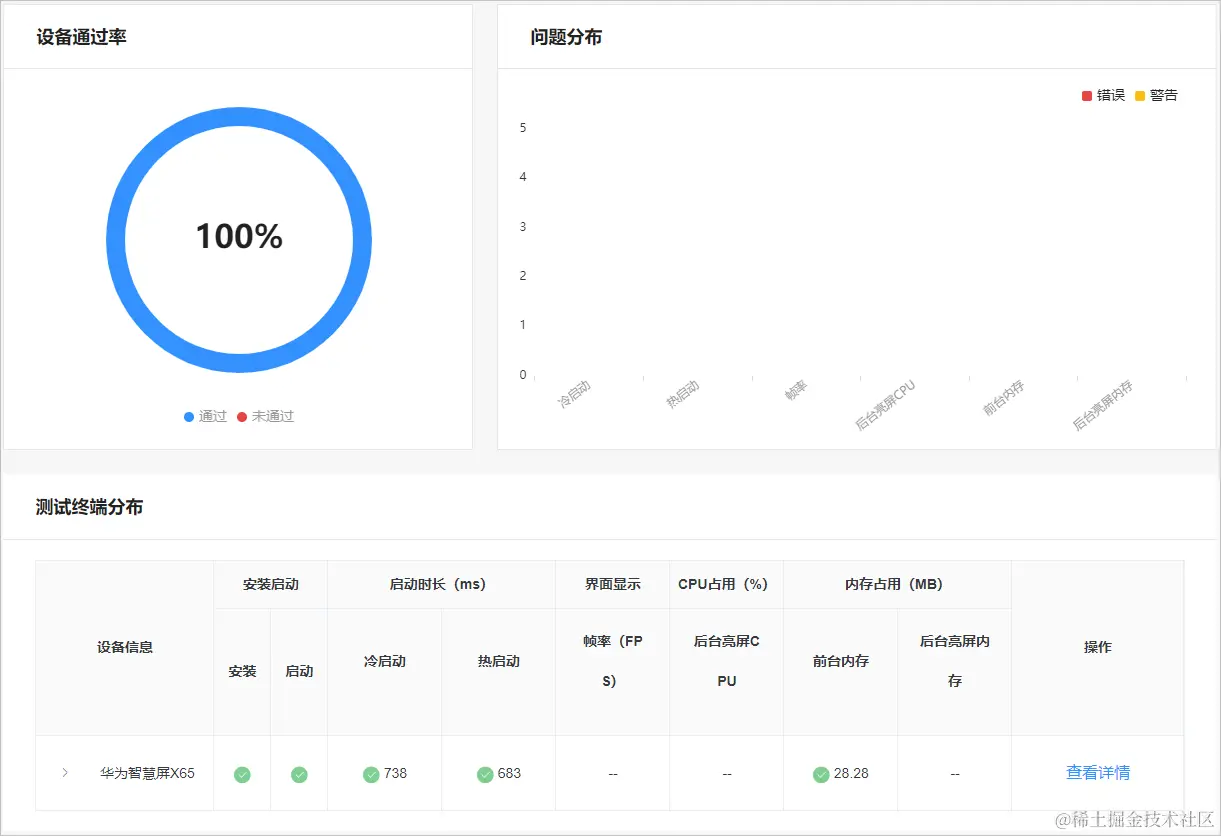Image resolution: width=1221 pixels, height=836 pixels.
Task: Click the cold start value 738
Action: (395, 773)
